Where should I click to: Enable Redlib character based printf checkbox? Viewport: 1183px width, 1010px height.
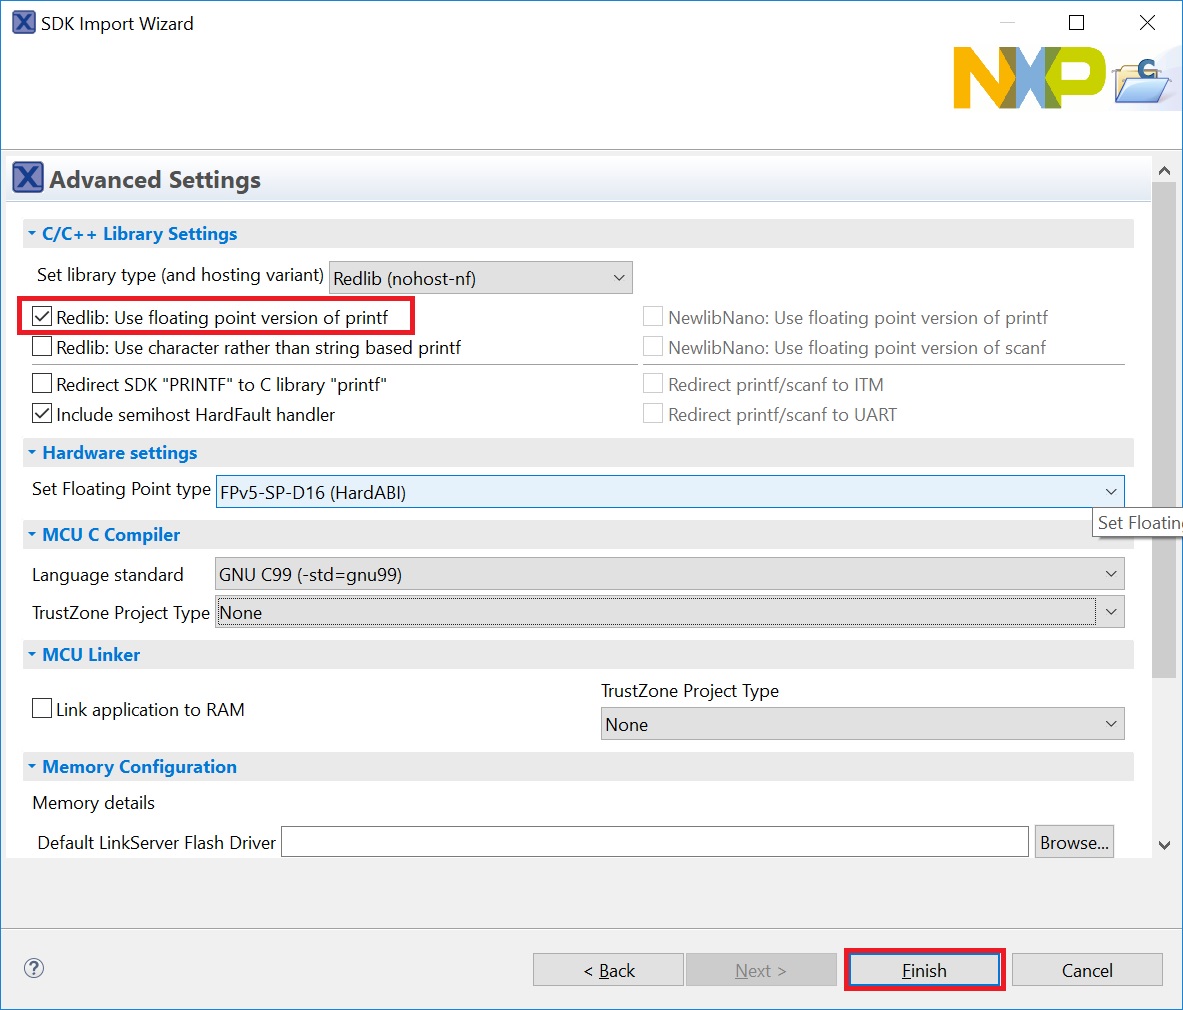point(42,347)
